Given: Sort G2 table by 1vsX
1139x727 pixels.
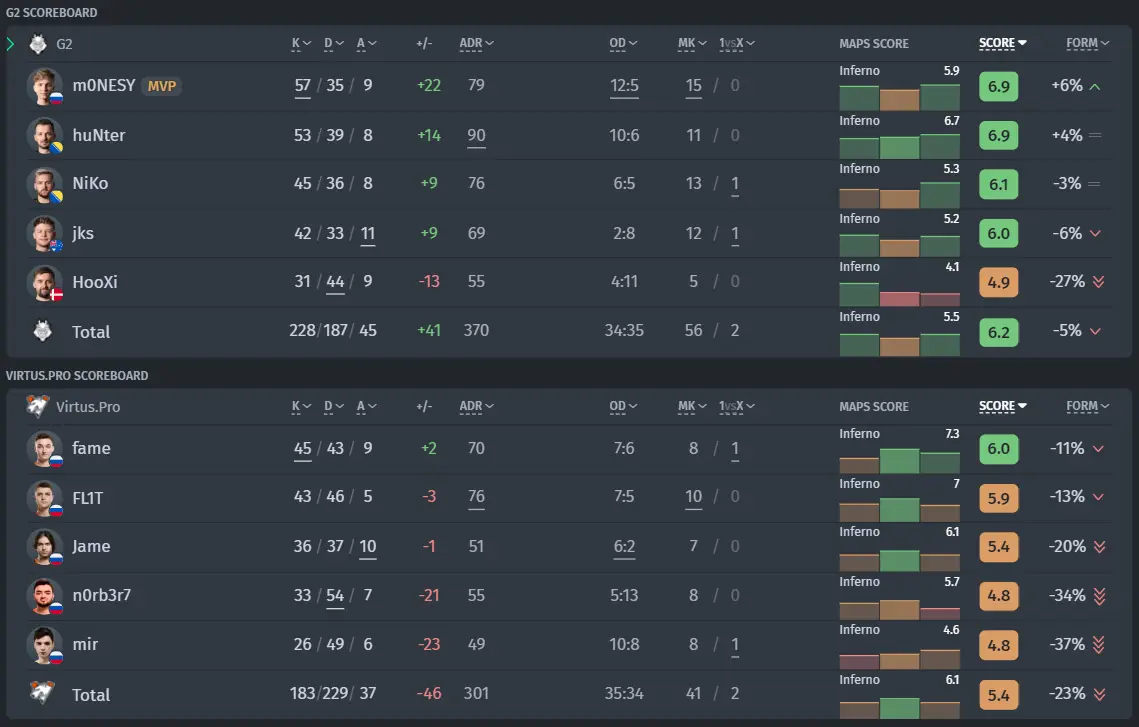Looking at the screenshot, I should point(737,44).
